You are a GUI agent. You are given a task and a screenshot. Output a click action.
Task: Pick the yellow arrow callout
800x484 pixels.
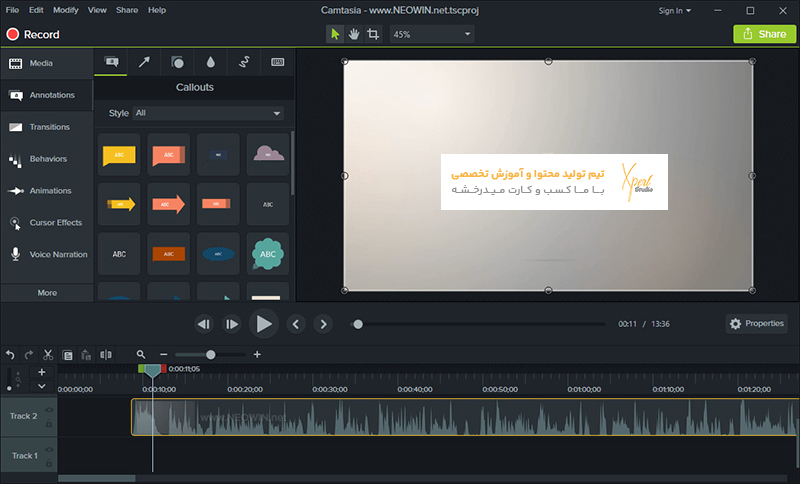(119, 204)
